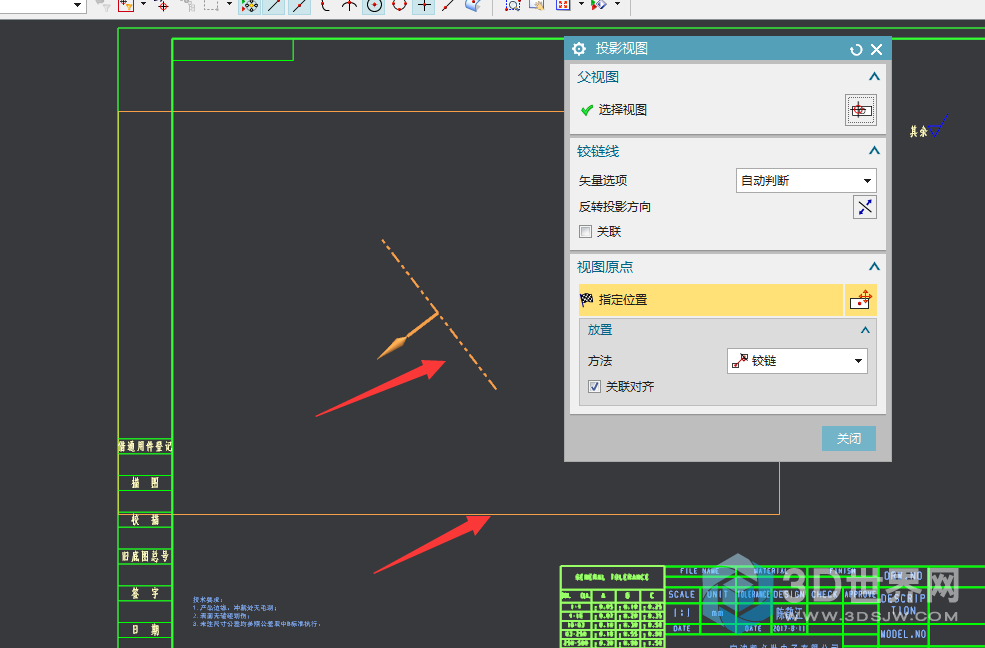Toggle the Intersection snap icon

[x=349, y=6]
